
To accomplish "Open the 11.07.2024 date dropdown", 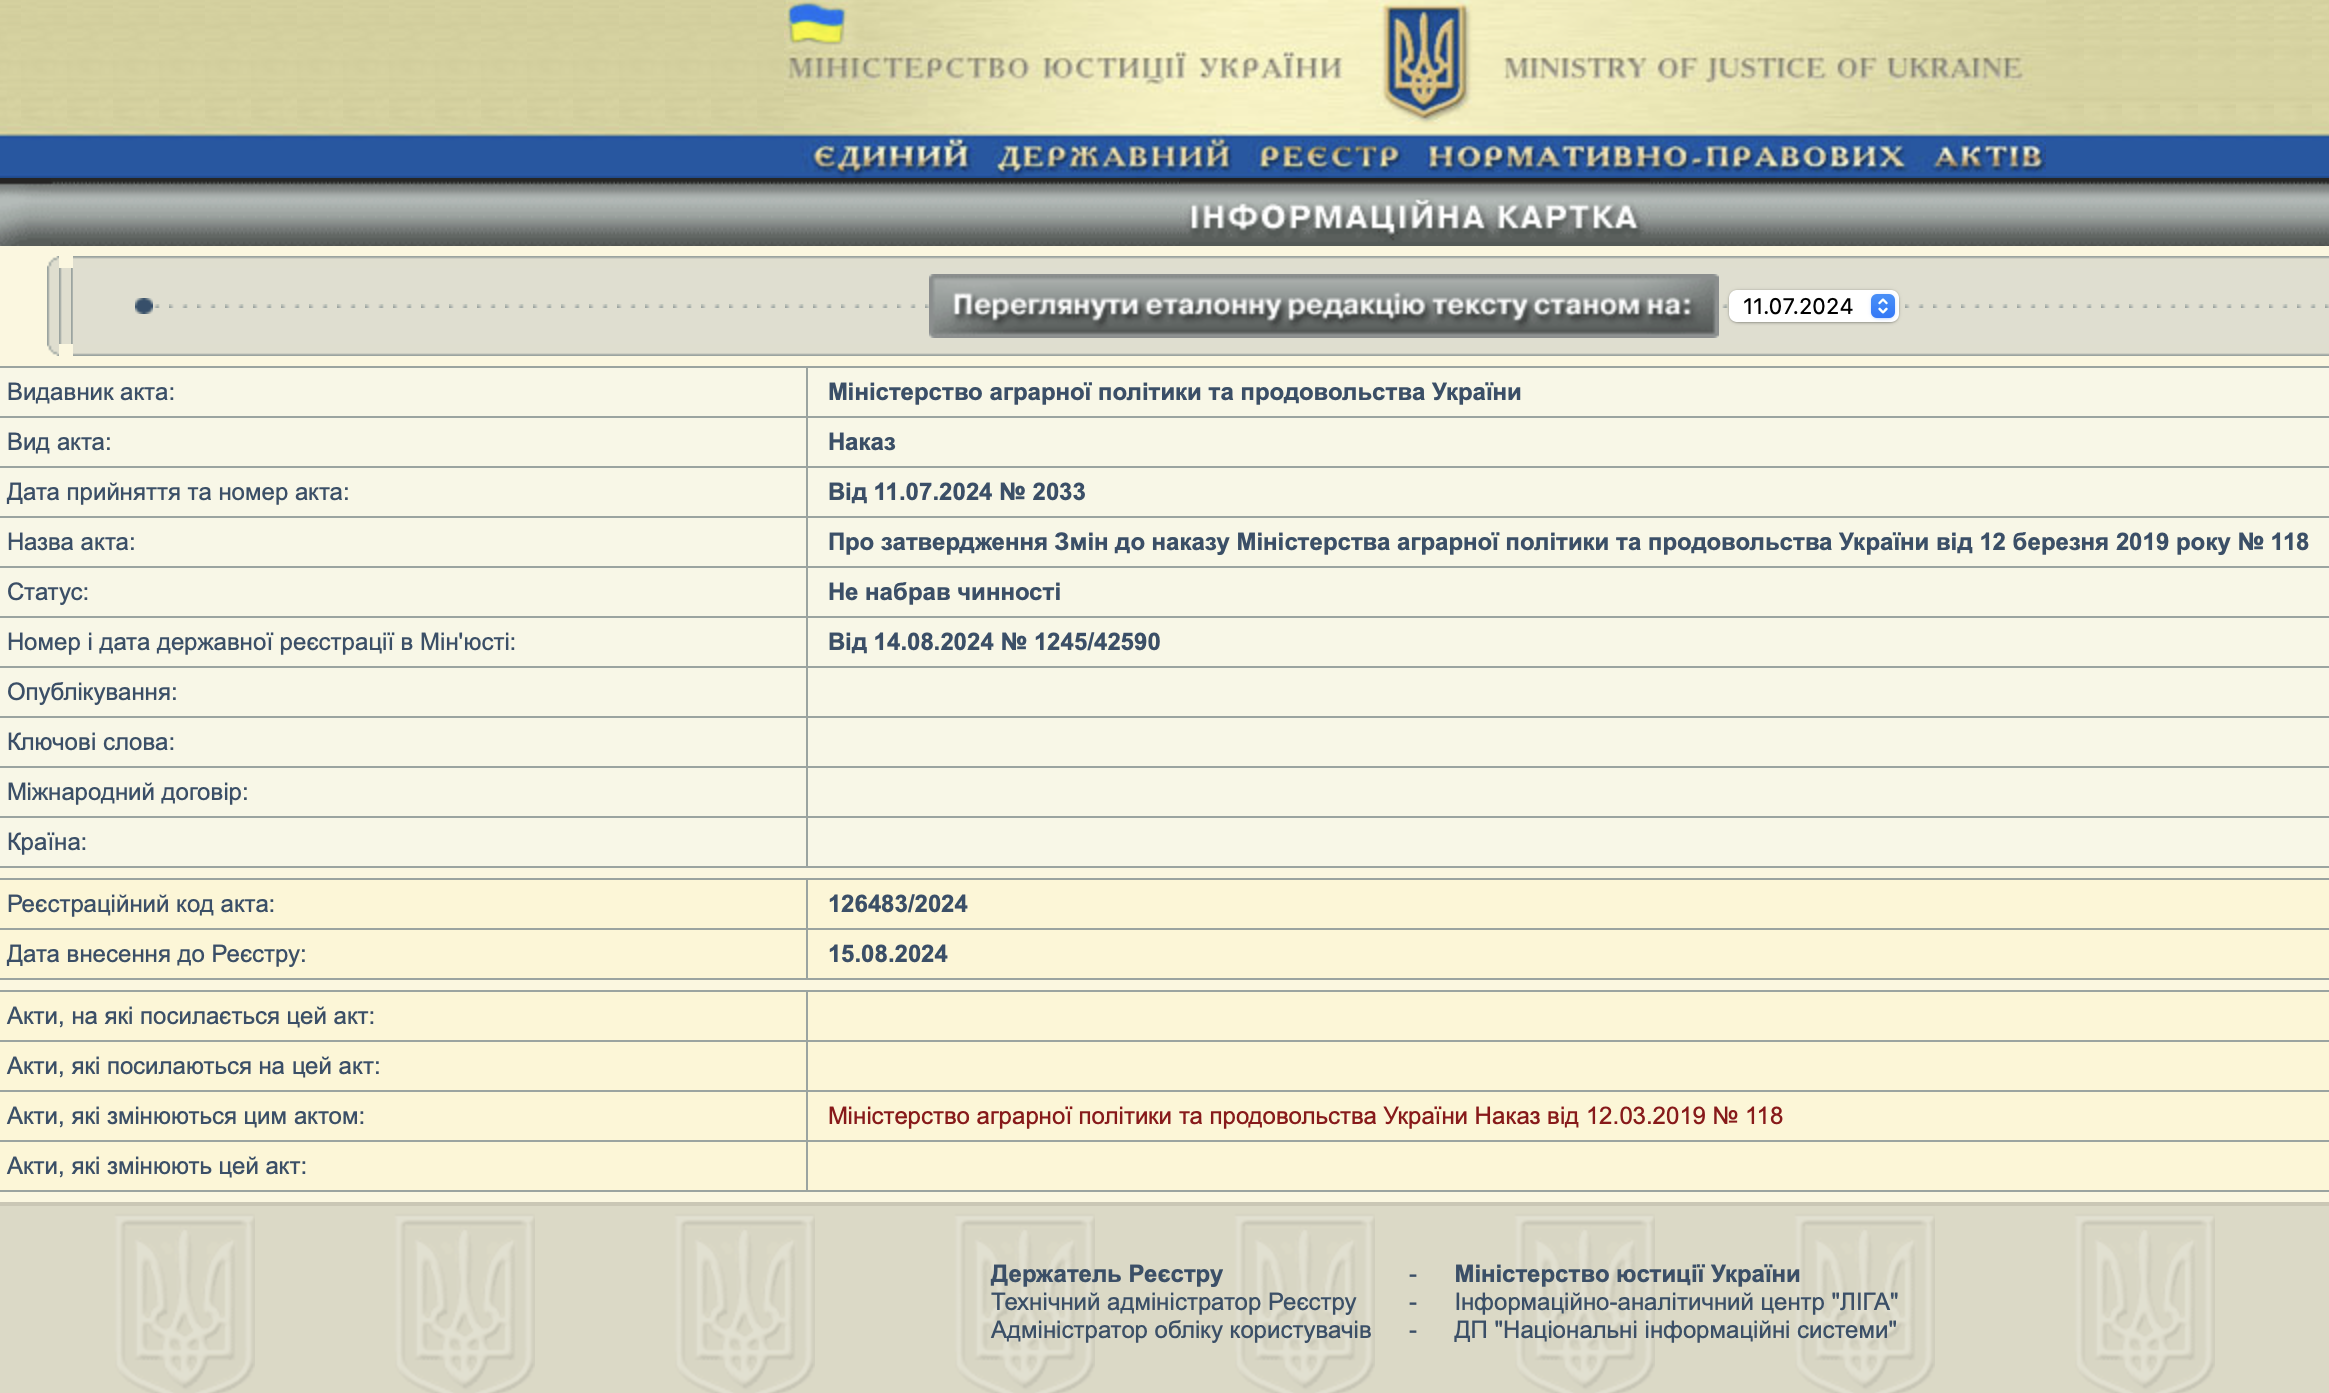I will [x=1798, y=306].
